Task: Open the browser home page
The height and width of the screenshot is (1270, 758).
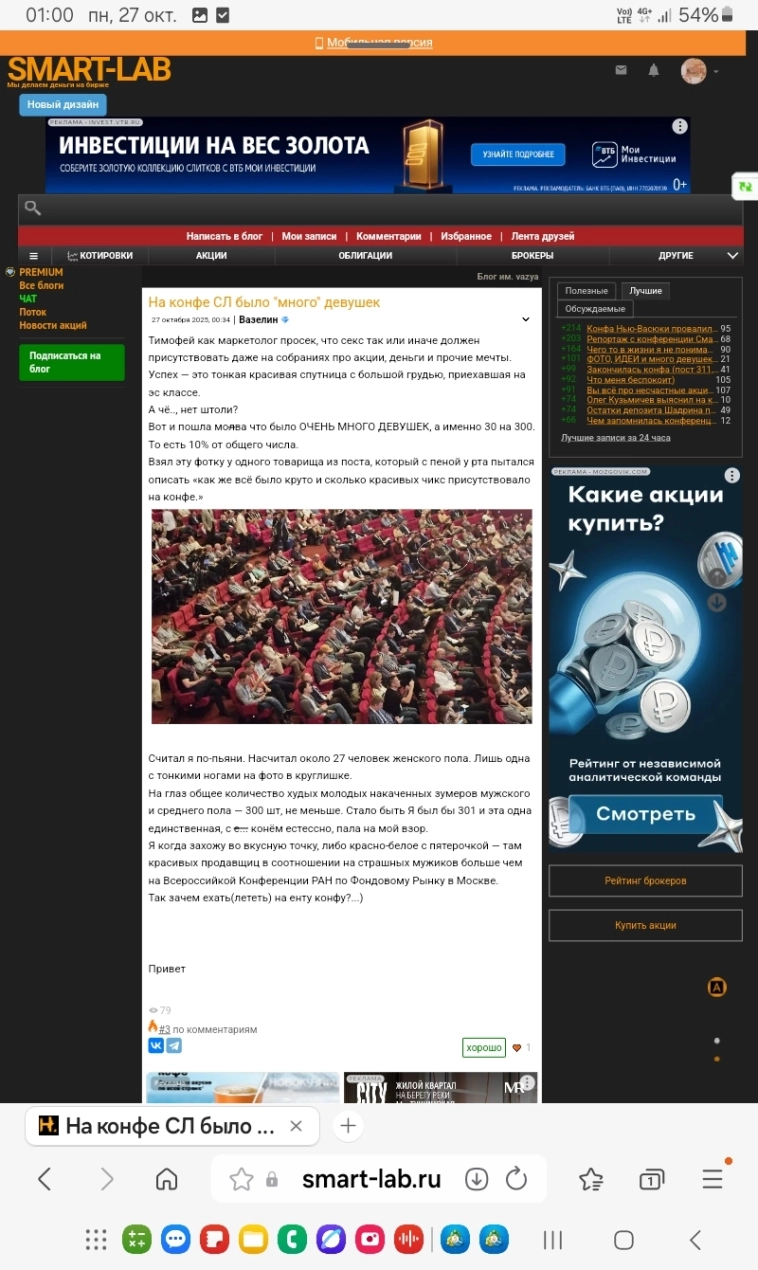Action: (x=167, y=1179)
